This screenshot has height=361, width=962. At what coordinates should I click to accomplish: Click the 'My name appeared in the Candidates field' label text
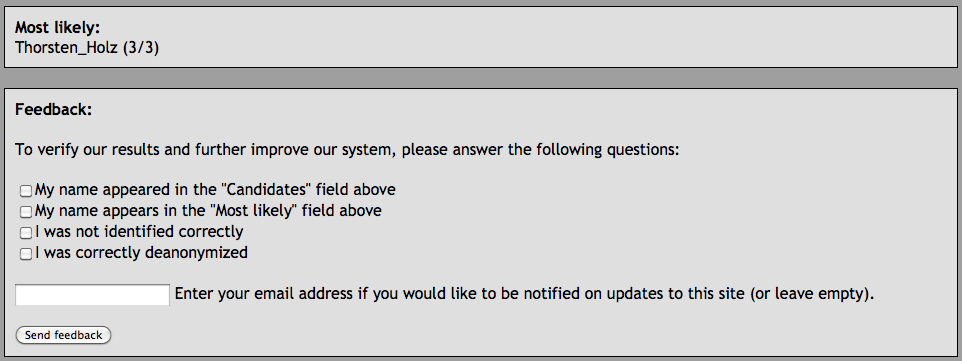click(215, 190)
